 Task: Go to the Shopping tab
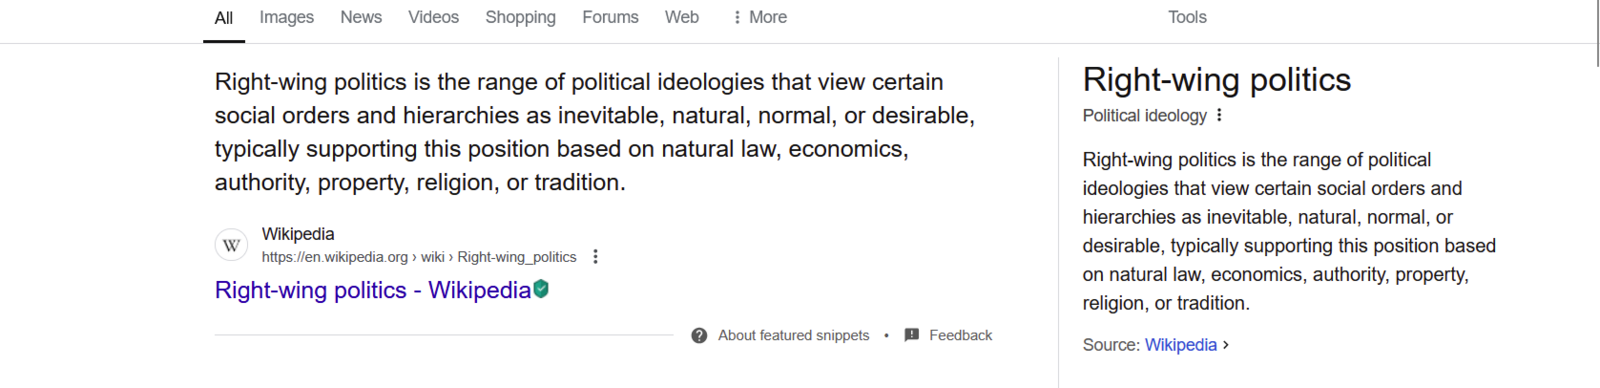point(520,17)
